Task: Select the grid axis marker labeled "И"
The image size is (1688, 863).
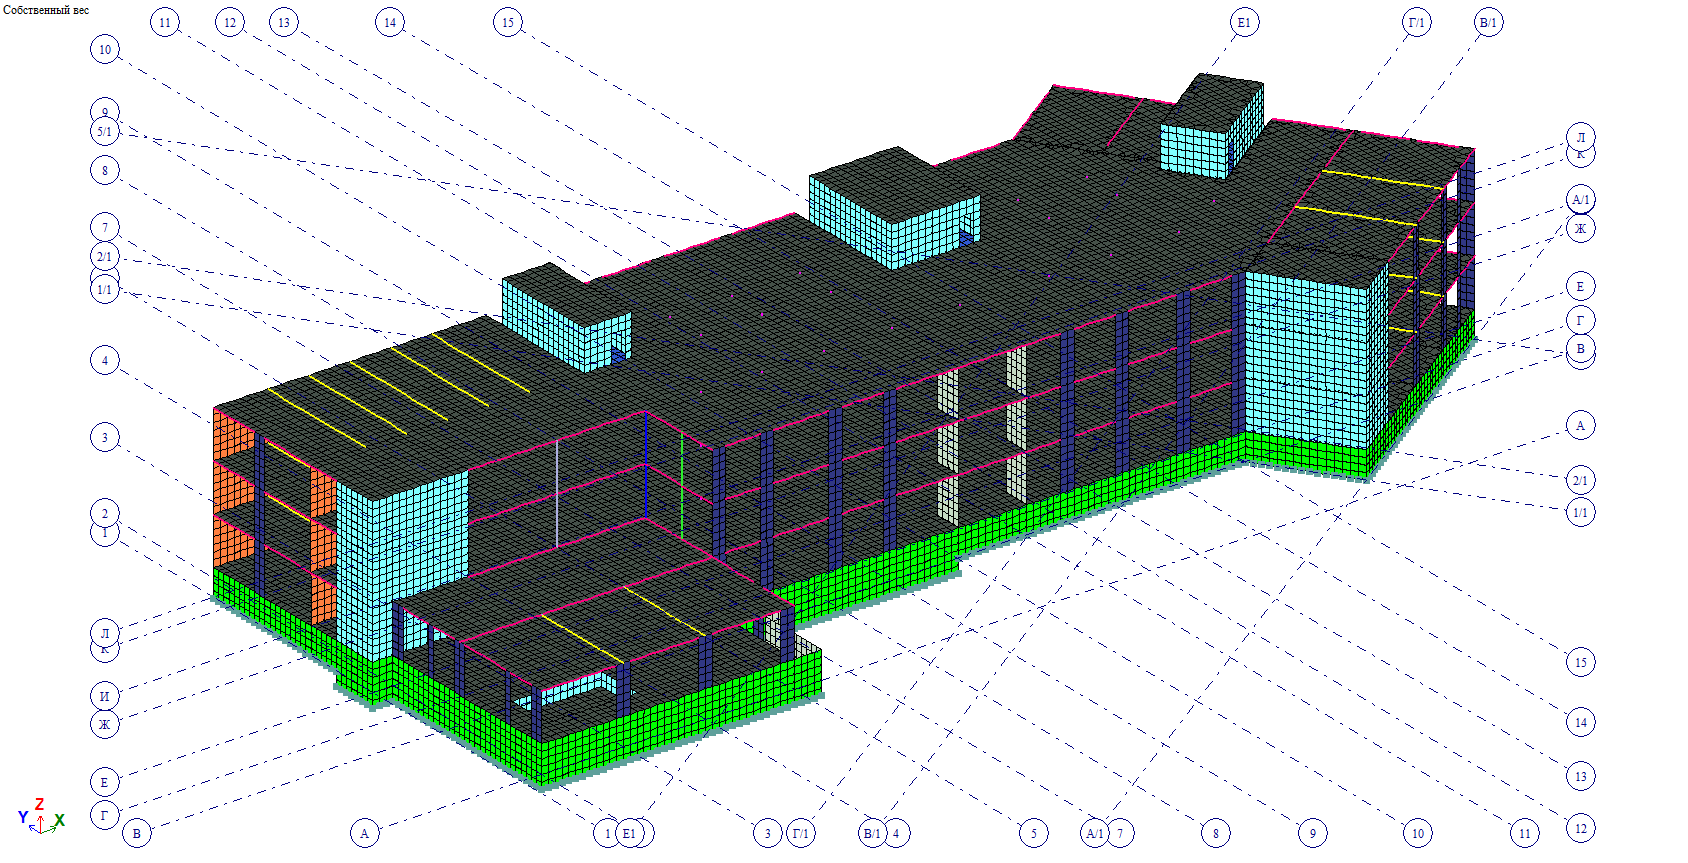Action: point(104,696)
